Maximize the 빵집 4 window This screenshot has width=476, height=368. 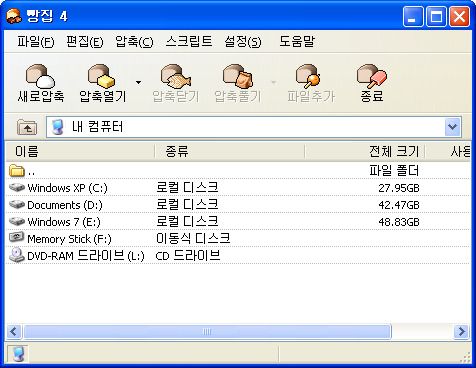click(x=436, y=16)
